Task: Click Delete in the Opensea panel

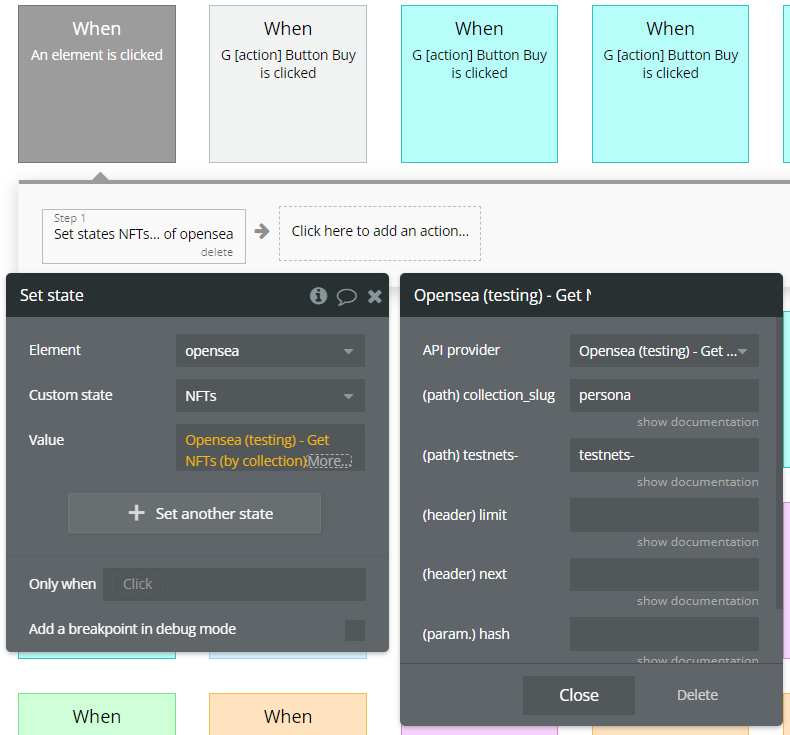Action: pos(697,695)
